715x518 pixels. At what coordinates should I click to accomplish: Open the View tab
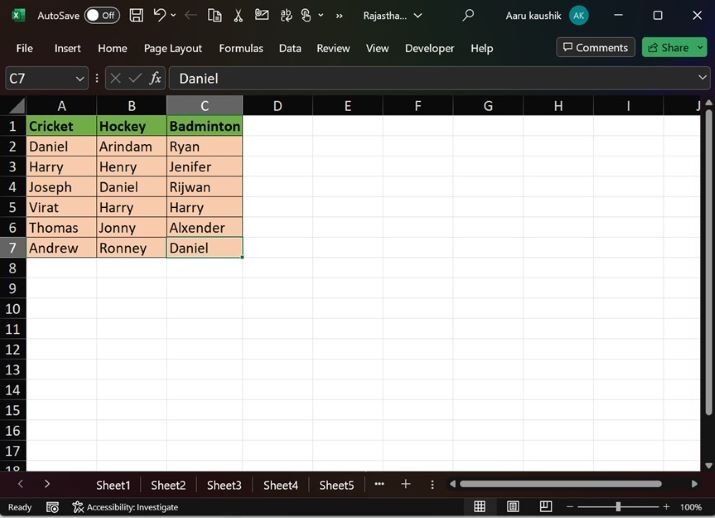click(x=377, y=48)
